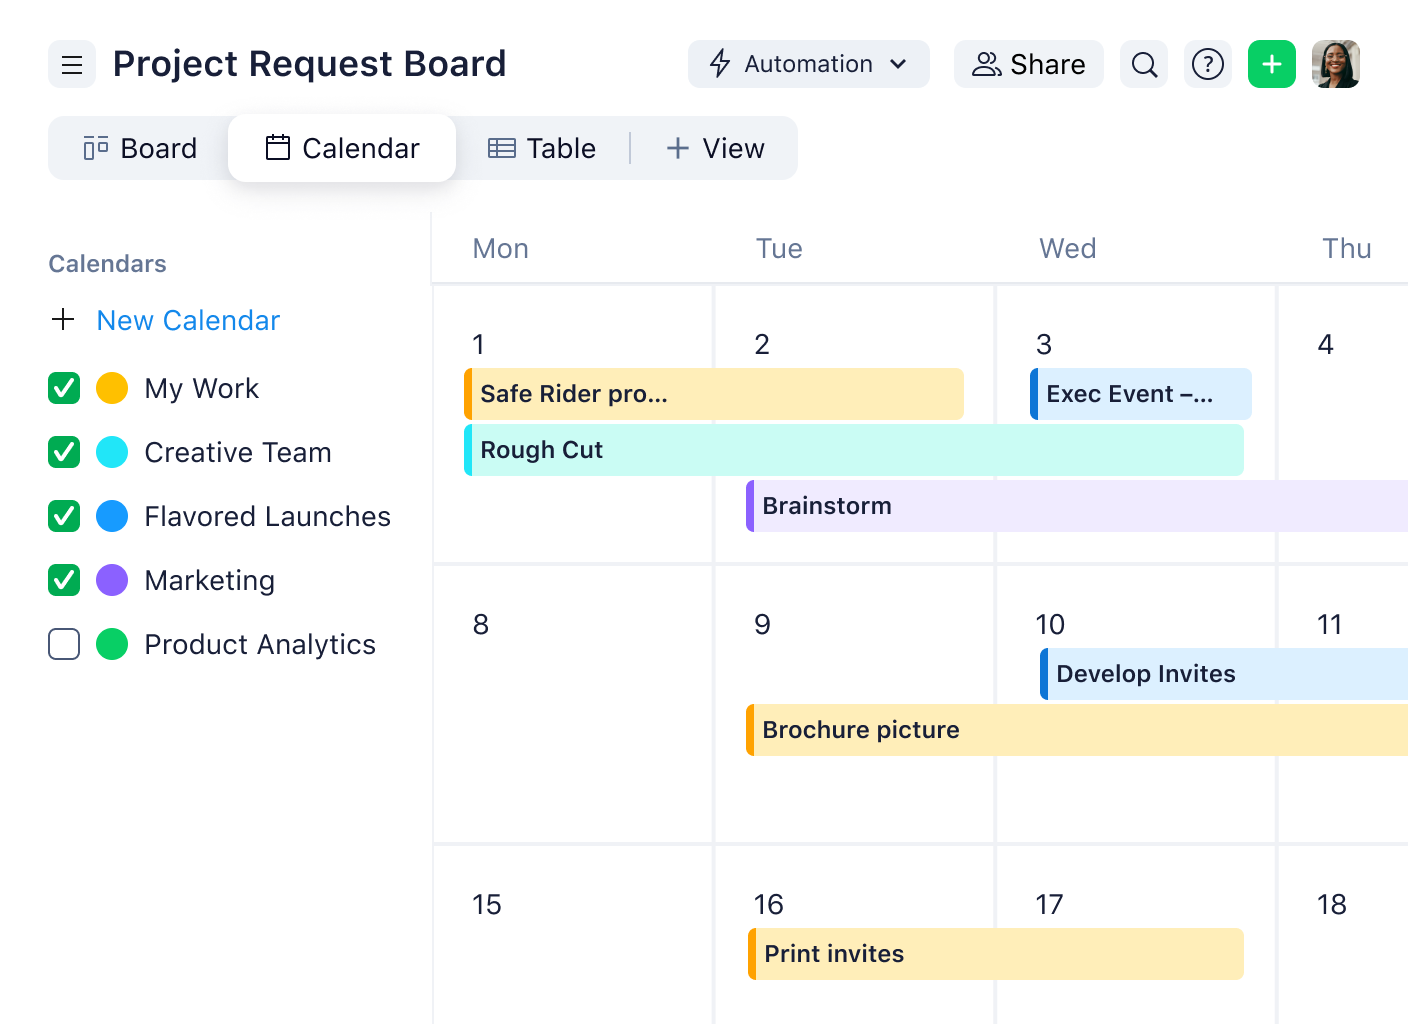
Task: Expand the Automation dropdown
Action: tap(896, 63)
